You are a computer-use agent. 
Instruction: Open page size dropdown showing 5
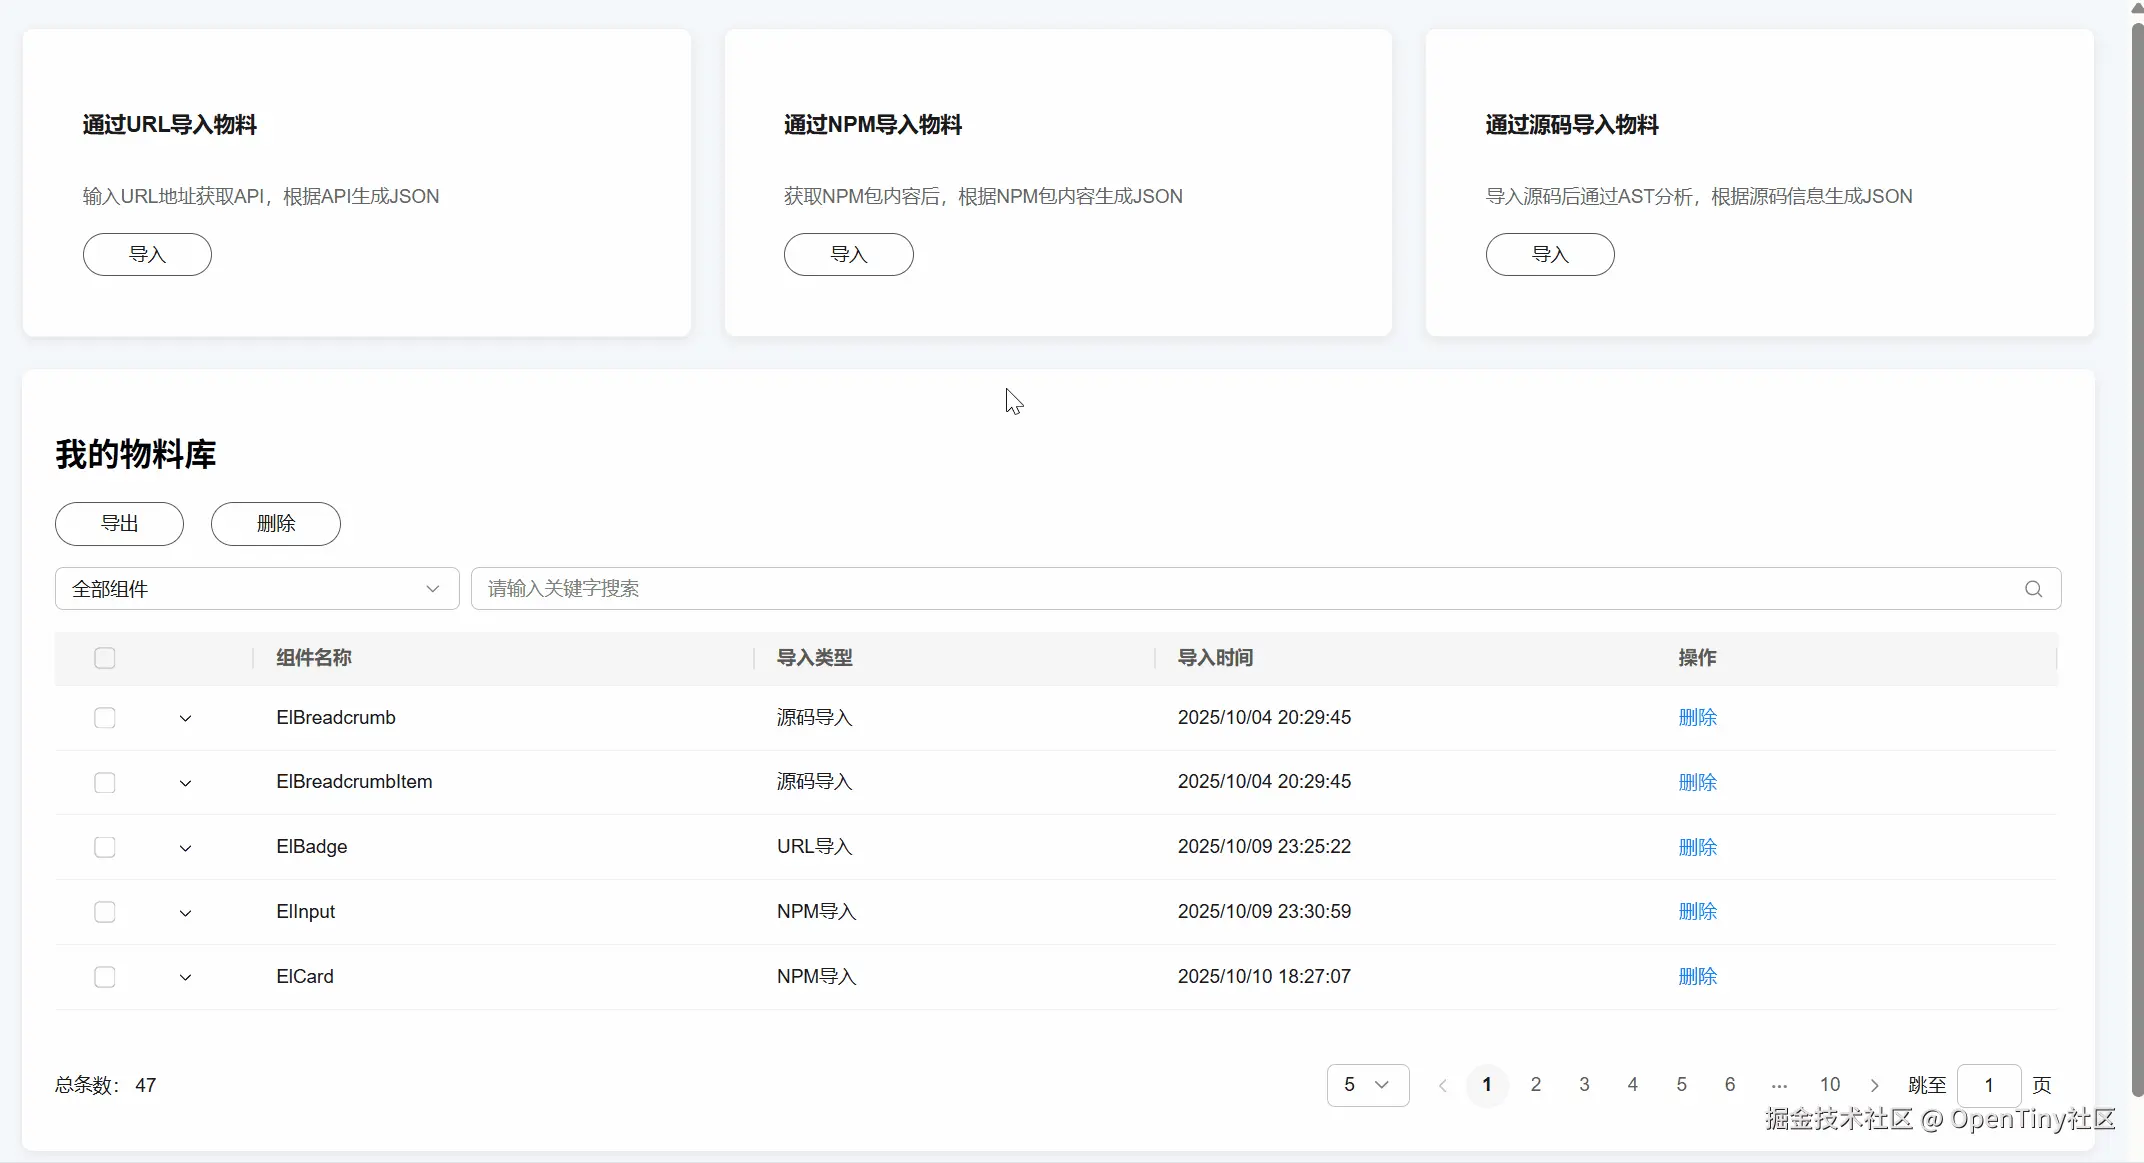[1367, 1085]
